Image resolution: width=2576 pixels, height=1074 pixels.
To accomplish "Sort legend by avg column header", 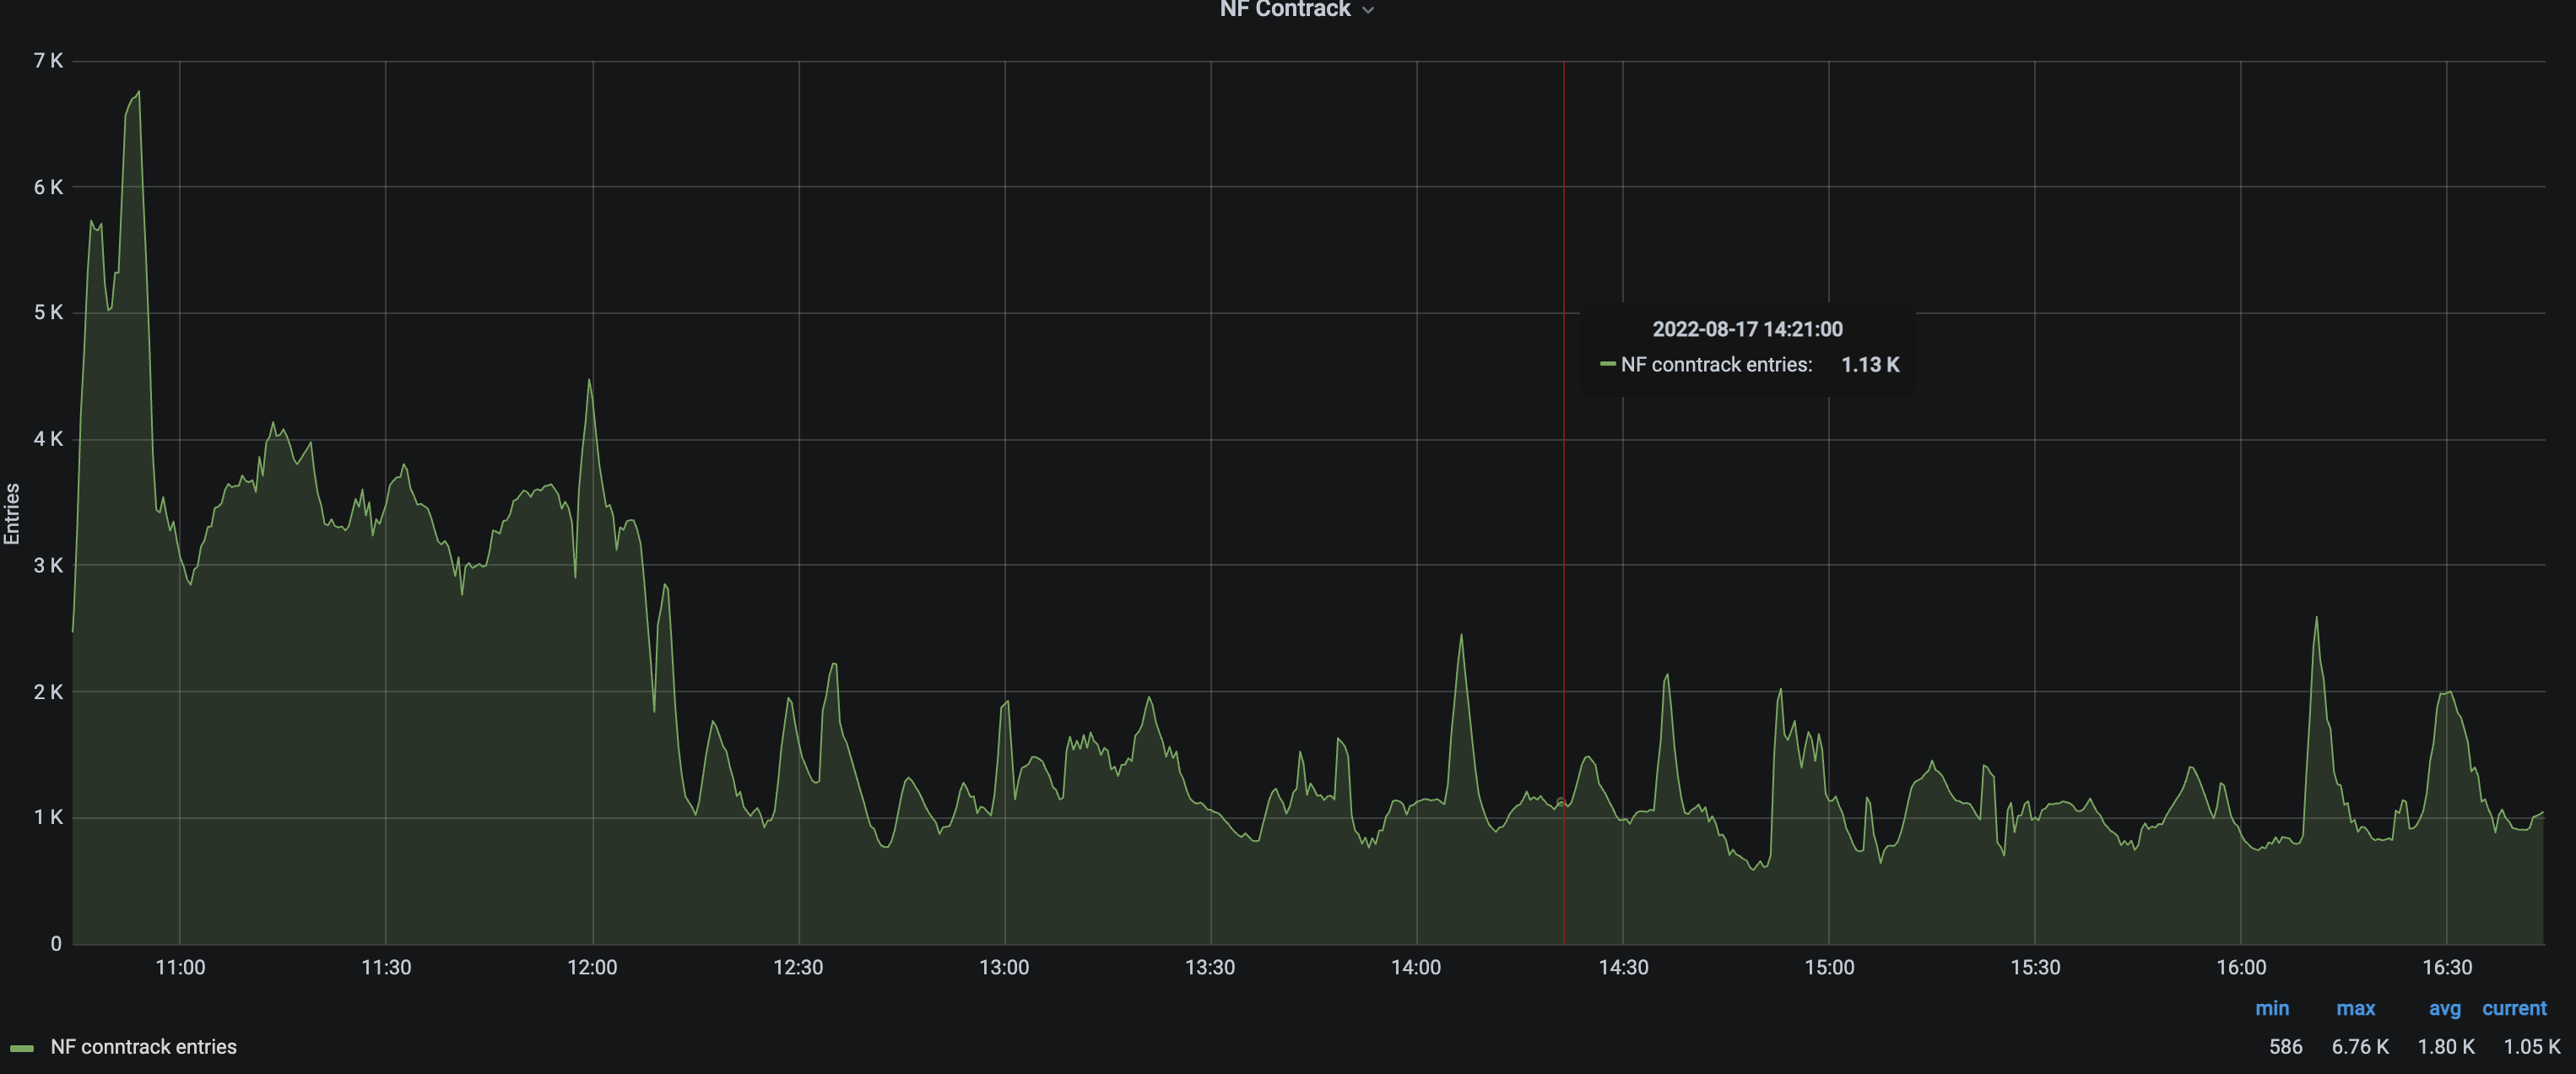I will pyautogui.click(x=2444, y=1008).
